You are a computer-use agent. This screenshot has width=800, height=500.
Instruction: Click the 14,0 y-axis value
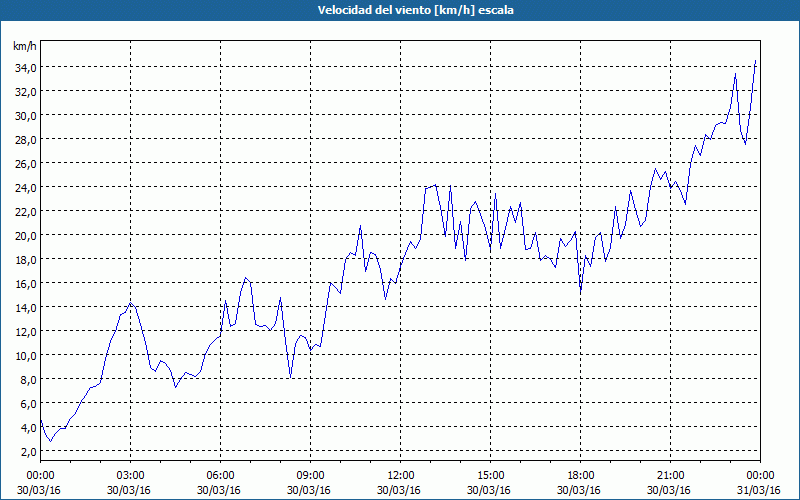[24, 307]
